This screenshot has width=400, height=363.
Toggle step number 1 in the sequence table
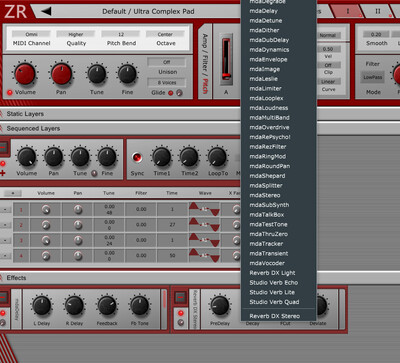click(x=21, y=210)
